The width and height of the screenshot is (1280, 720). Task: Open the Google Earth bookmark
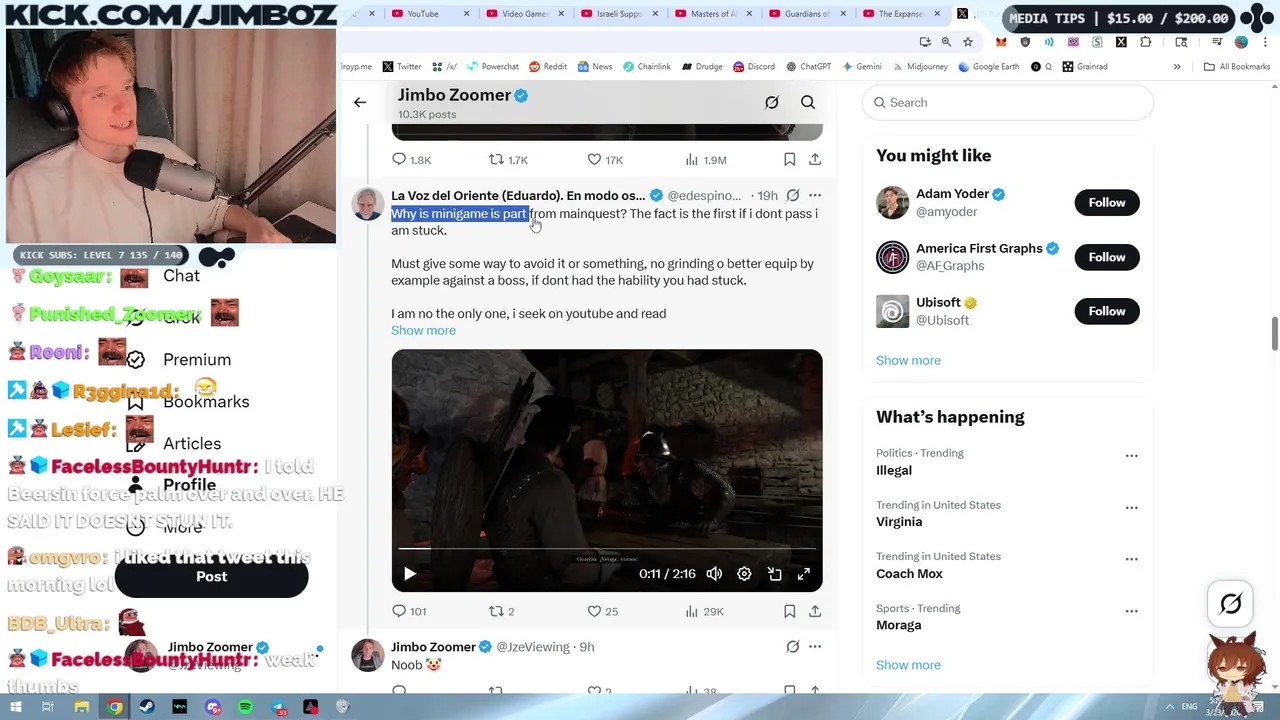[988, 67]
